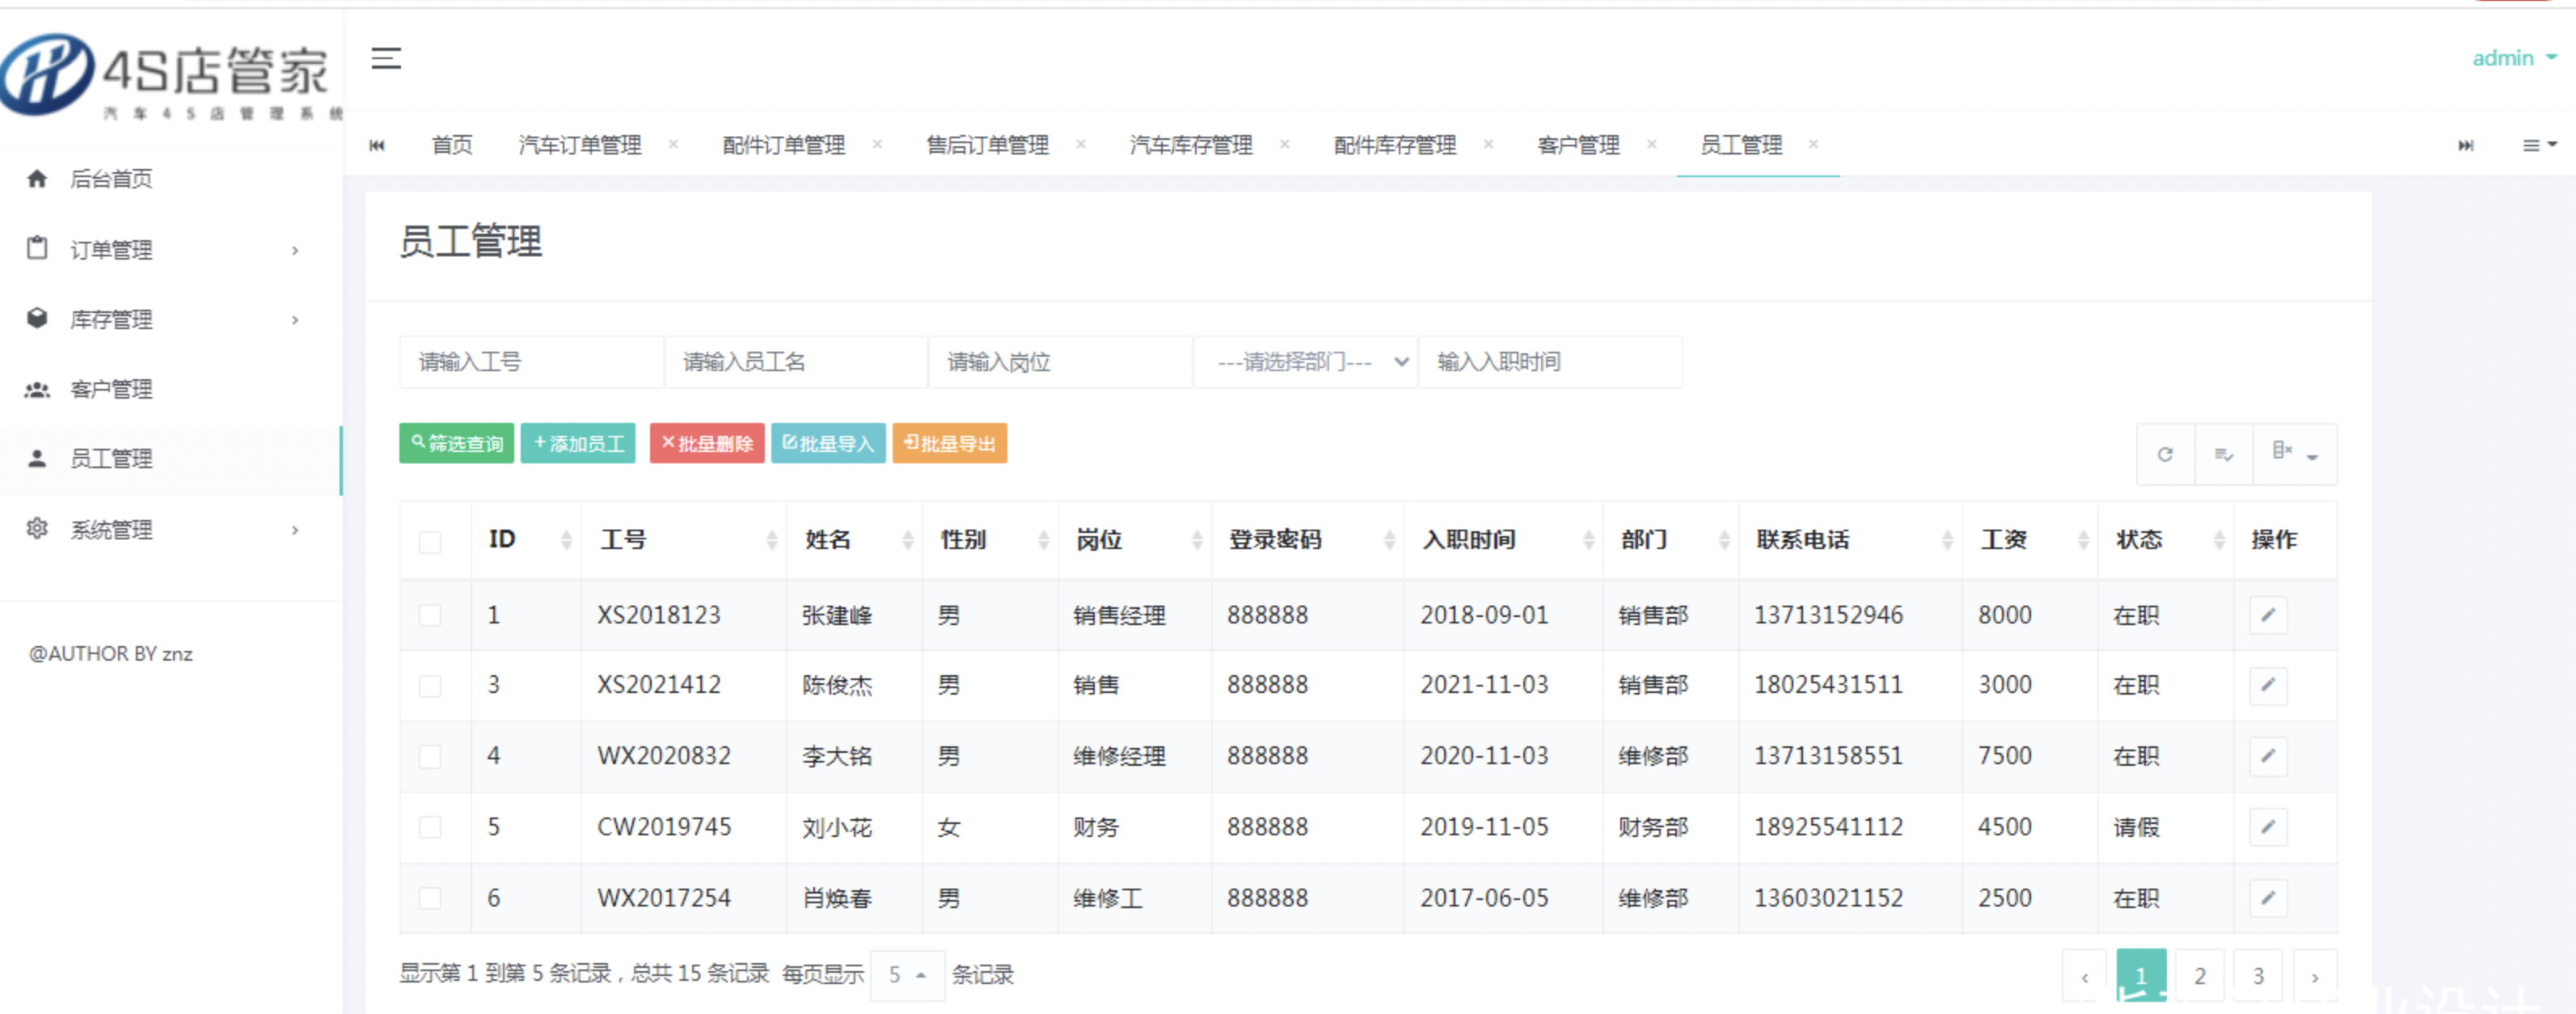Screen dimensions: 2576x1014
Task: Edit employee 张建峰 with pencil icon
Action: (2268, 615)
